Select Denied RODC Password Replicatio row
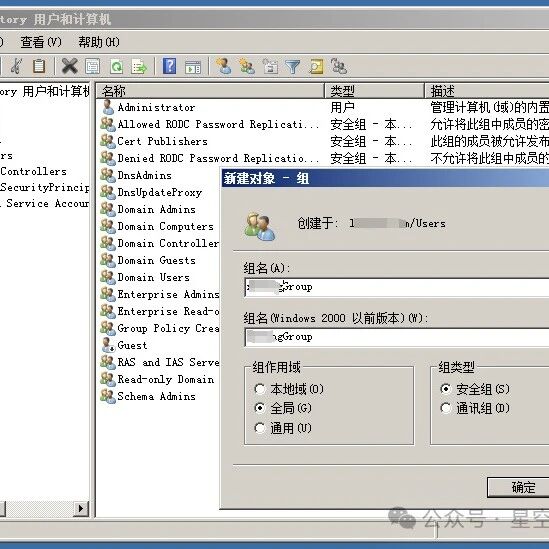This screenshot has height=549, width=549. 210,158
